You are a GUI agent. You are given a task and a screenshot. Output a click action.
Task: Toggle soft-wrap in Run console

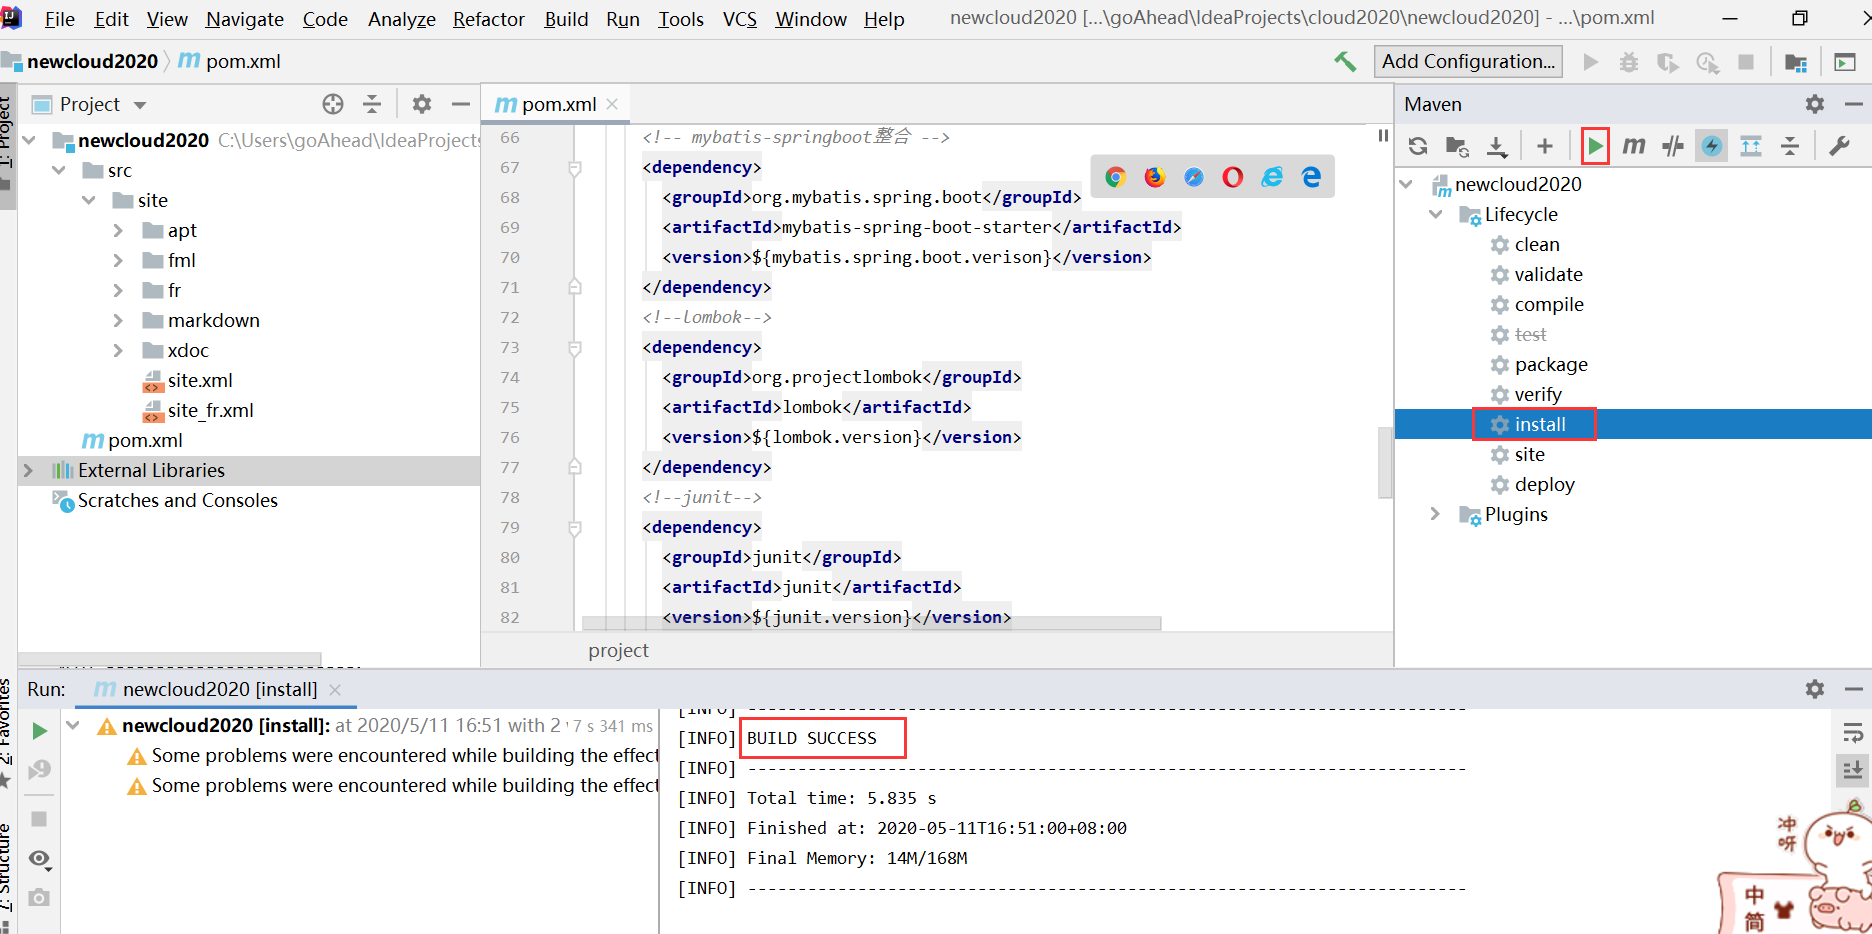[x=1853, y=733]
